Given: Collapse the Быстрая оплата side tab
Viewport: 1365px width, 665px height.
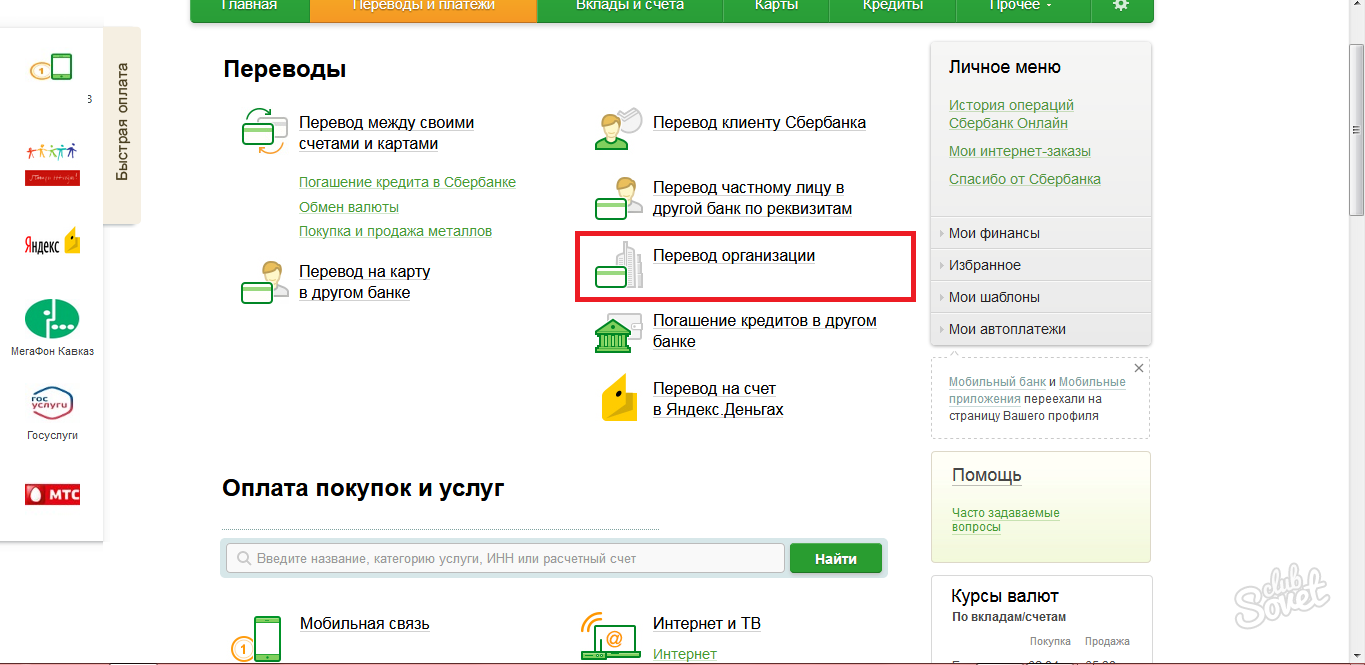Looking at the screenshot, I should tap(122, 122).
